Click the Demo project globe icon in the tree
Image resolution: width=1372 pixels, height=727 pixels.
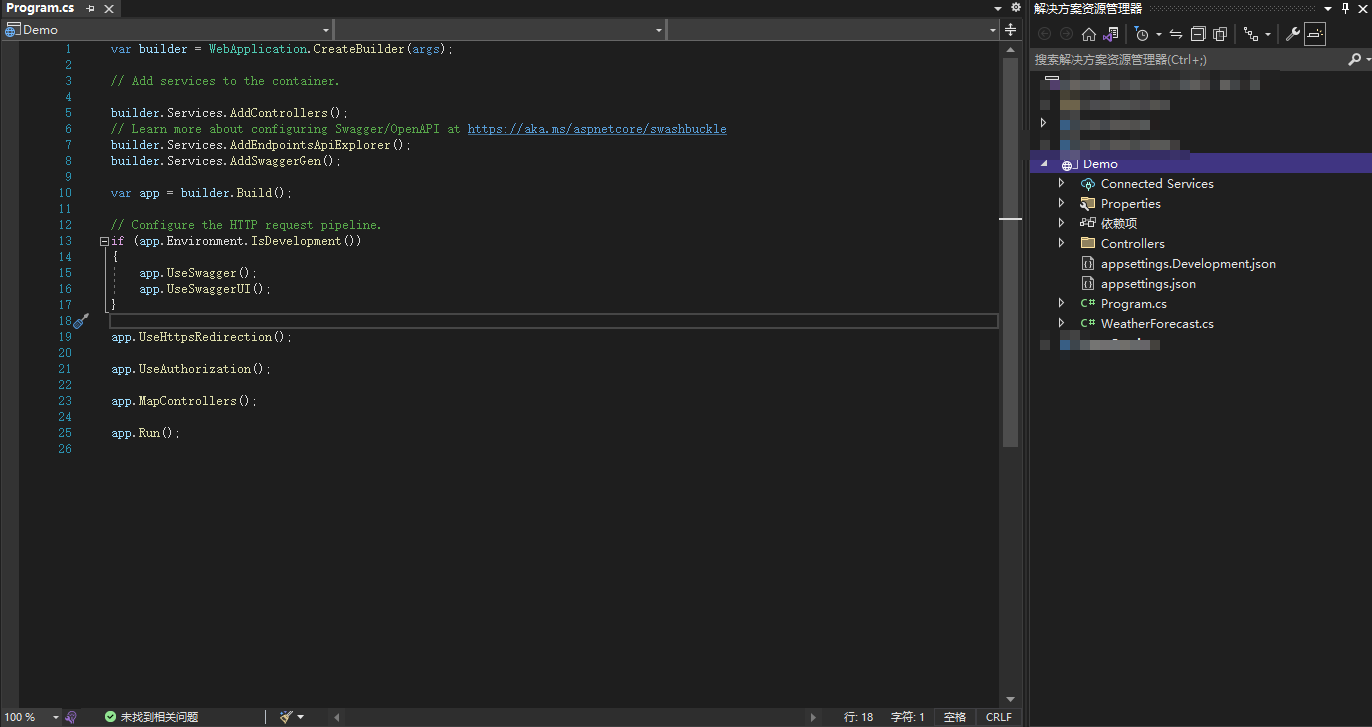point(1067,165)
